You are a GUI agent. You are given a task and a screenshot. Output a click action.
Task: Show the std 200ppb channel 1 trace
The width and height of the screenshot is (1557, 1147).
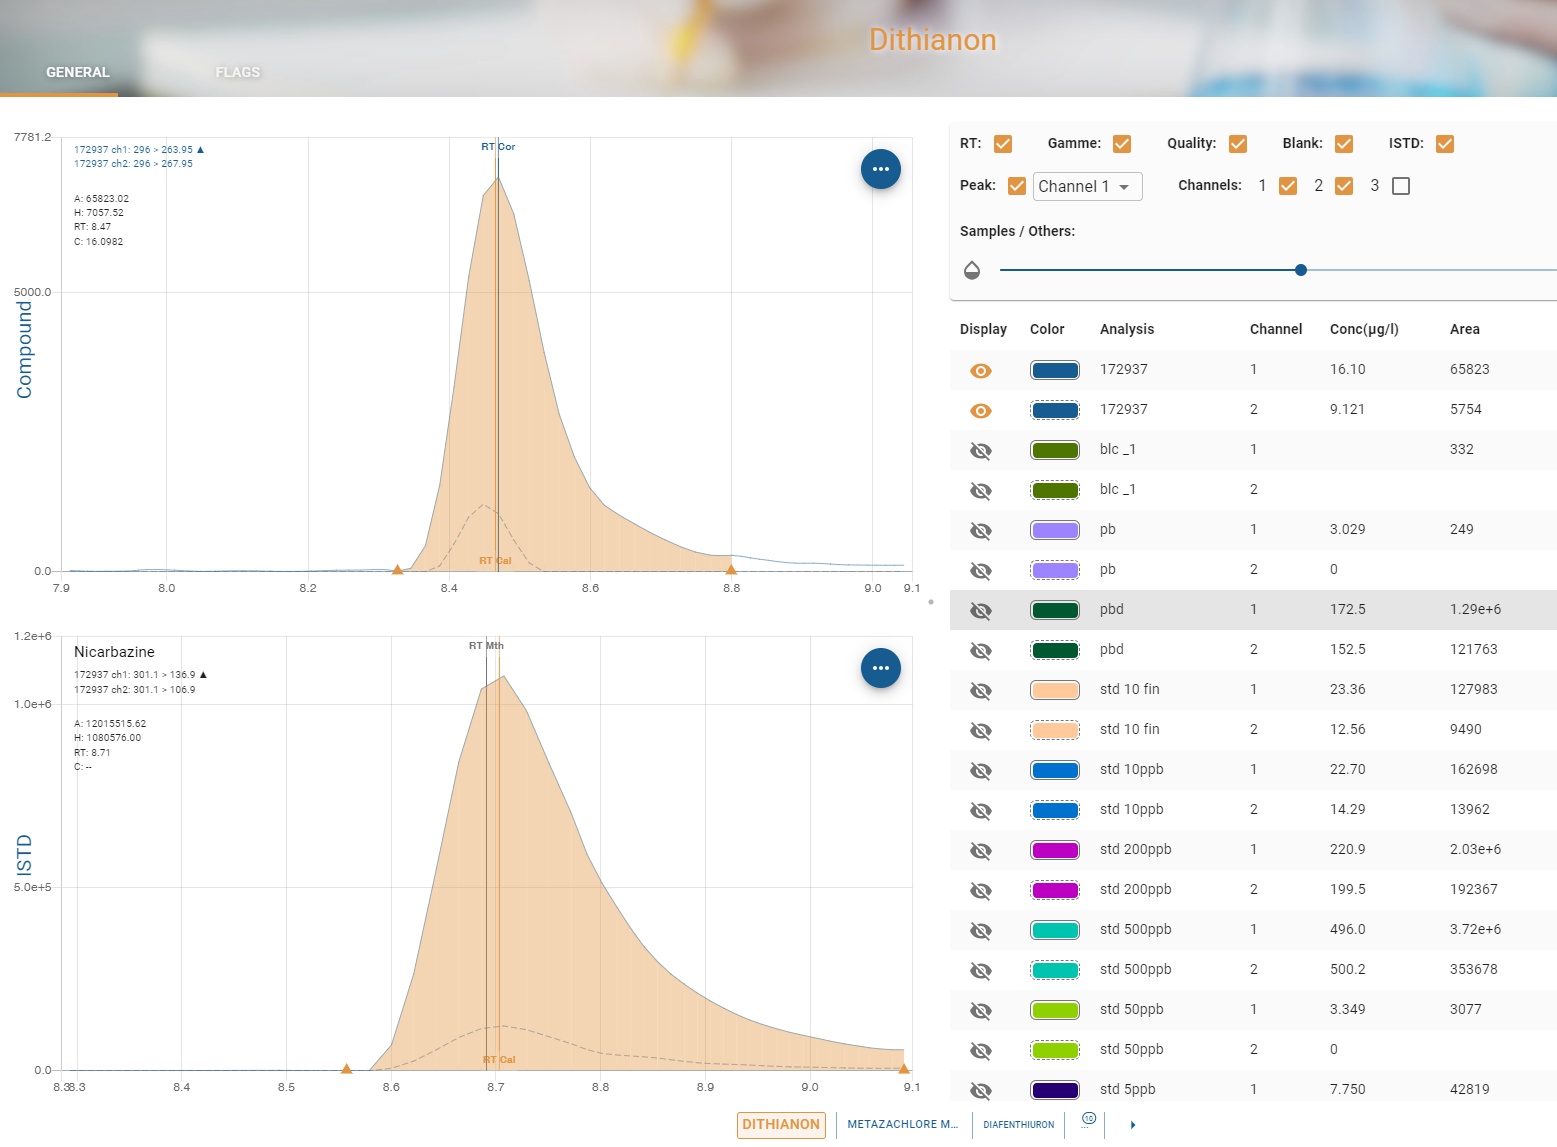[981, 851]
